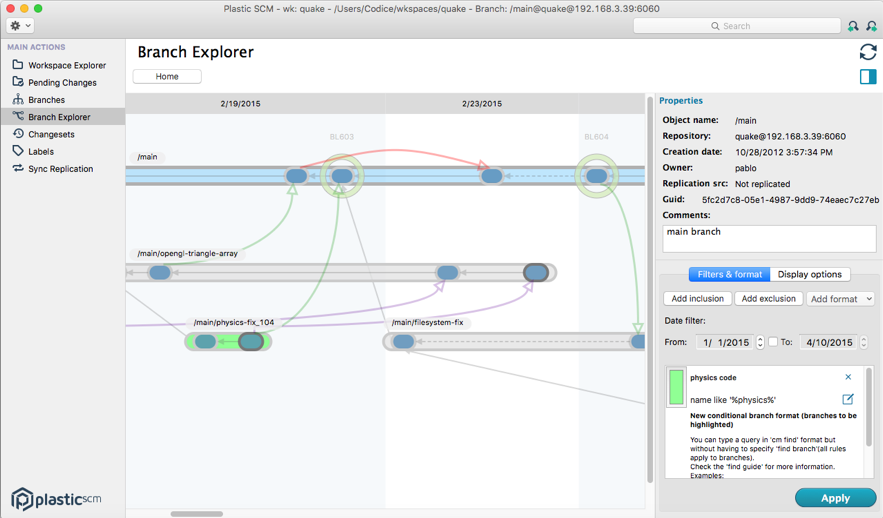
Task: Click the Apply button
Action: 835,498
